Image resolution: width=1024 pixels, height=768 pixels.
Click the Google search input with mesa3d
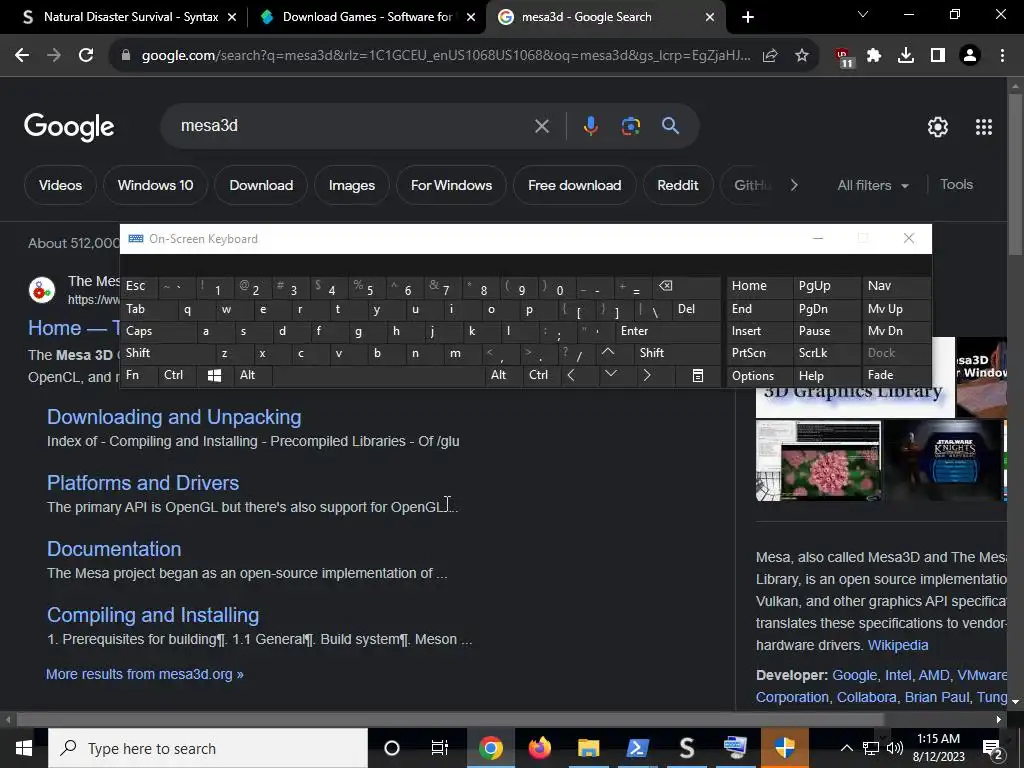pos(353,126)
